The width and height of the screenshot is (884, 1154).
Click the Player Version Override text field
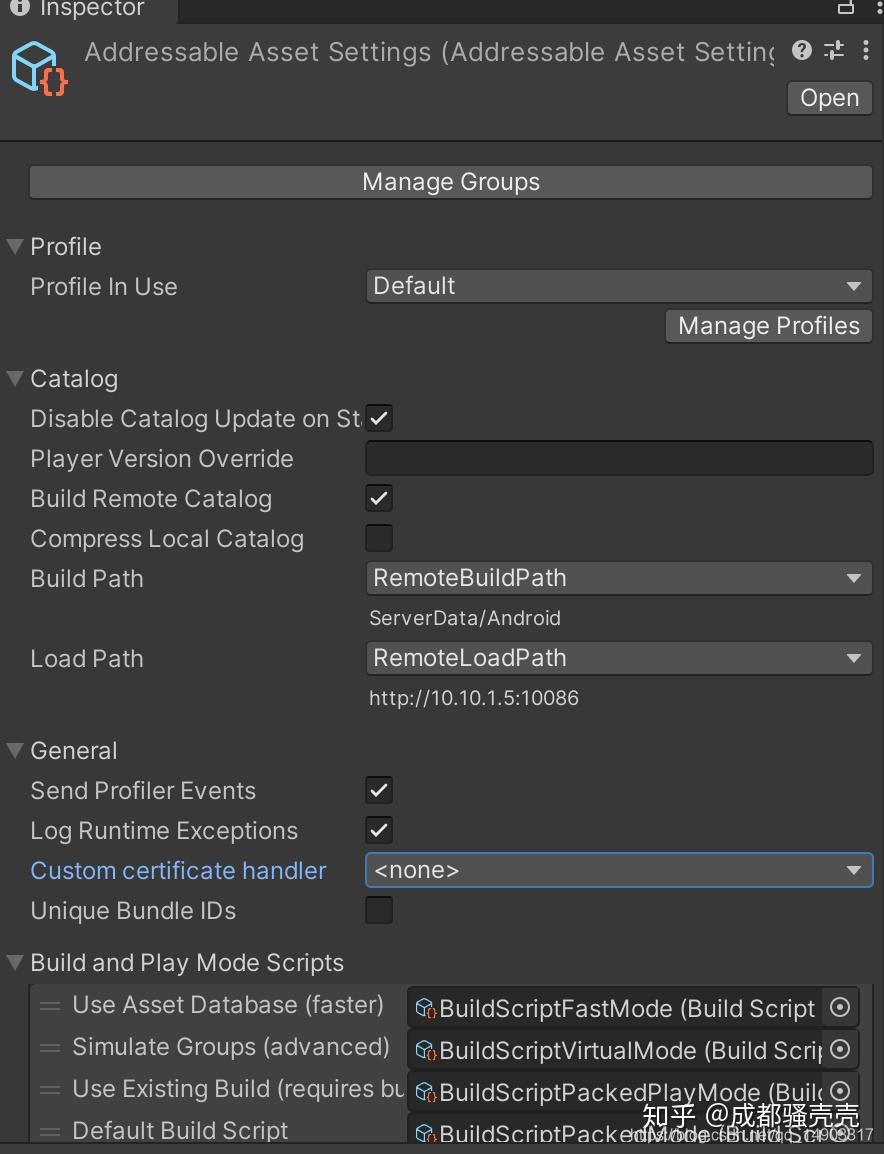pyautogui.click(x=618, y=457)
